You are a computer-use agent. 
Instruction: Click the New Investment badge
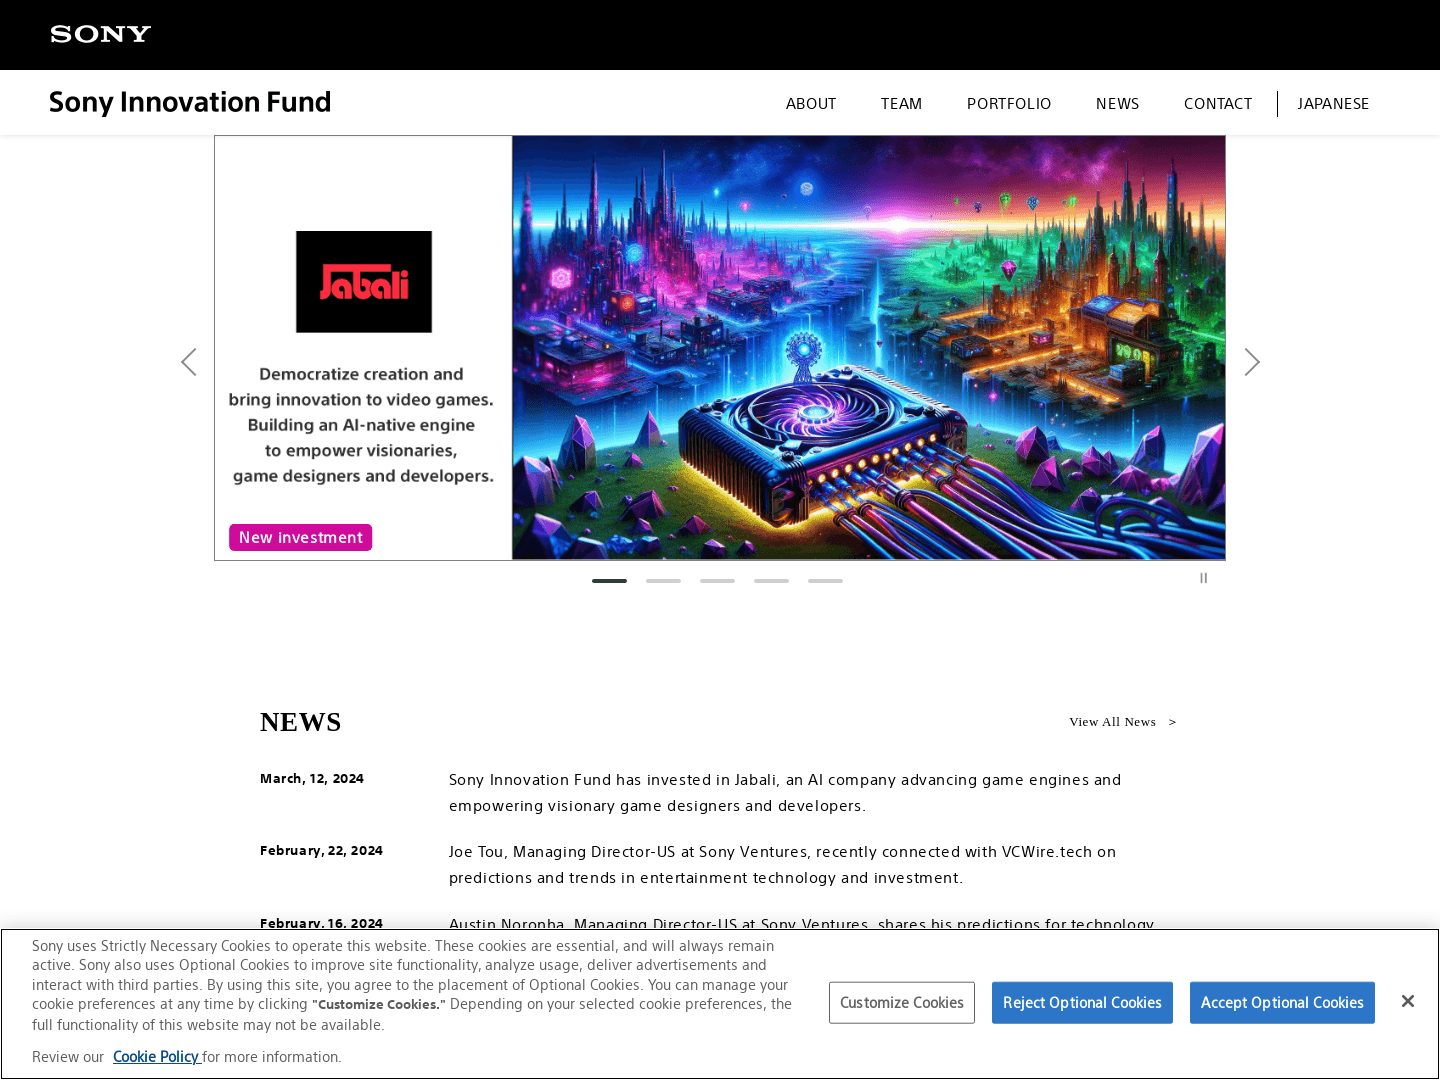(x=300, y=537)
